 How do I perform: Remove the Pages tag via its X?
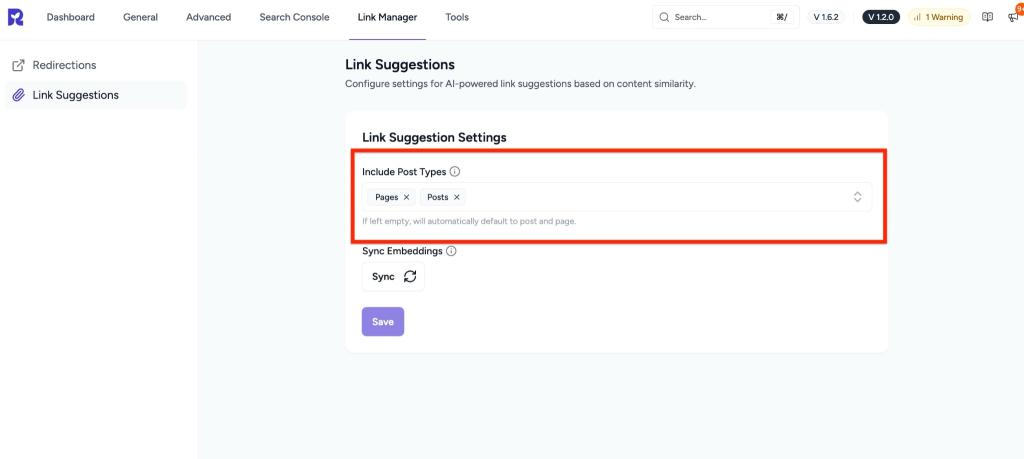[406, 197]
